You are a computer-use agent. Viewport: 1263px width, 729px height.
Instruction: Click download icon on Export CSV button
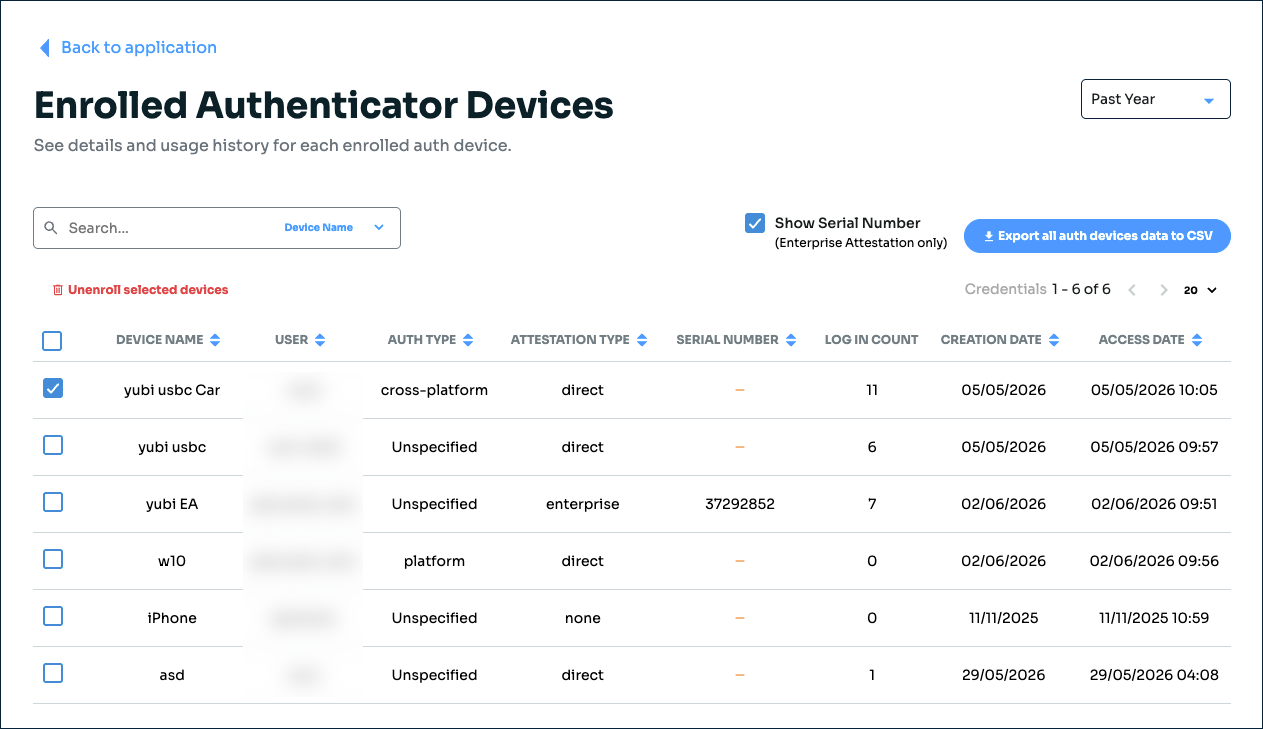988,236
